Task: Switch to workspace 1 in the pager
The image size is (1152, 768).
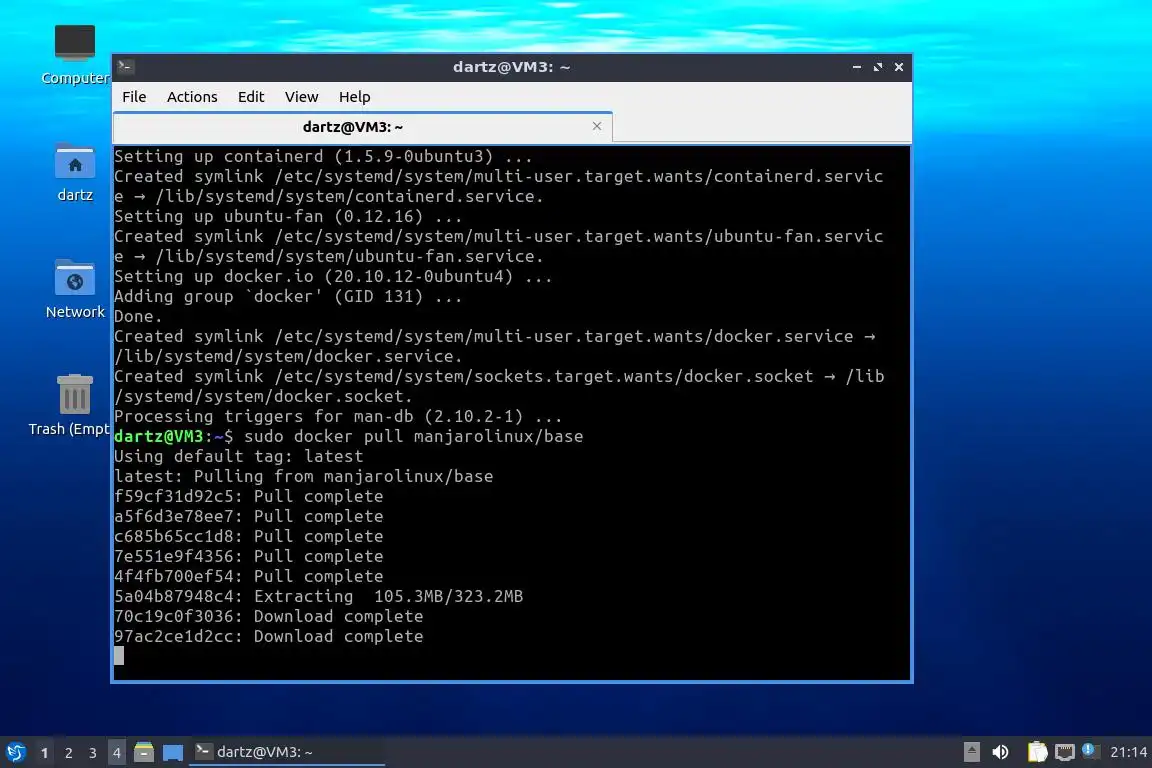Action: coord(45,753)
